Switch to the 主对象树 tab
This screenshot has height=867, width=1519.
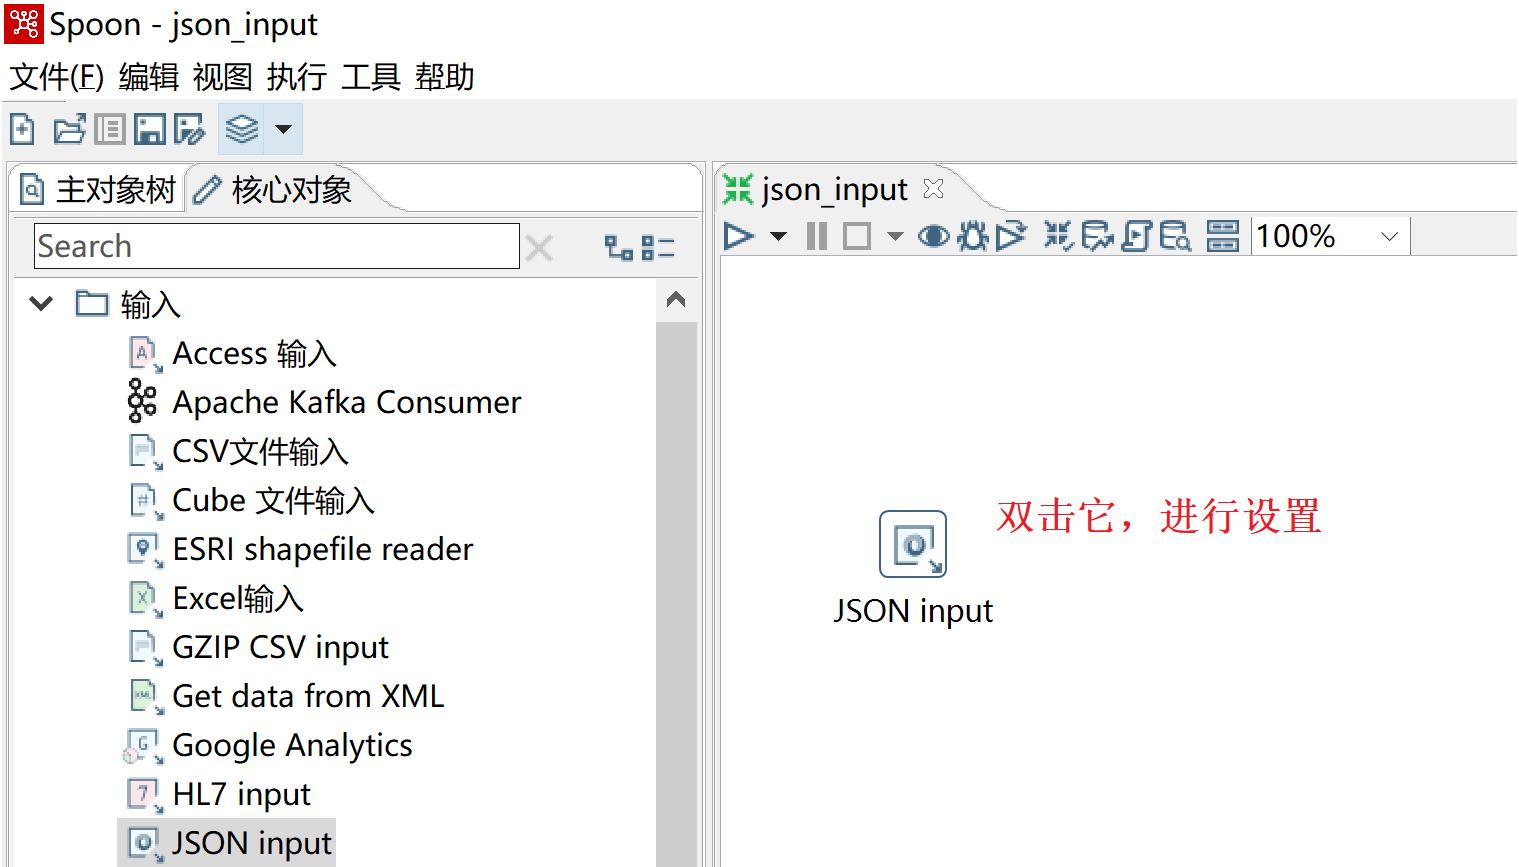(x=98, y=189)
